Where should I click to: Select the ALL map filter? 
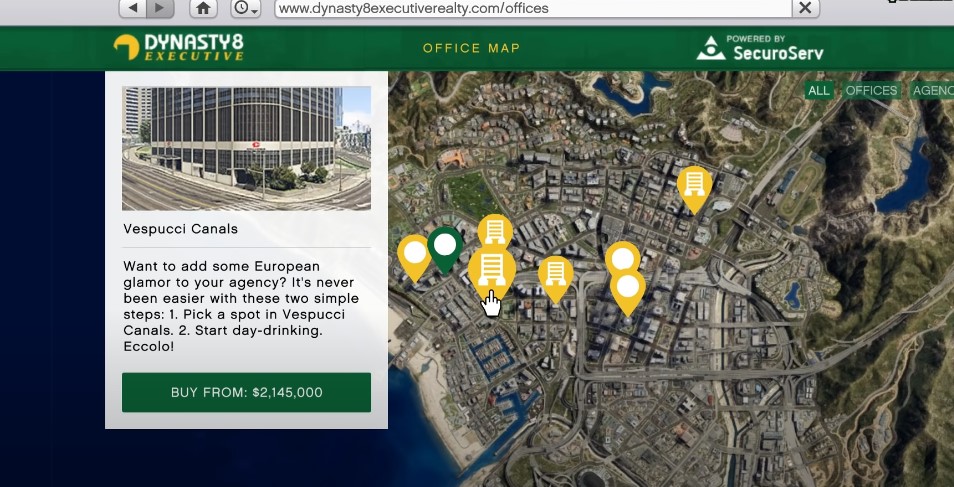(x=819, y=91)
